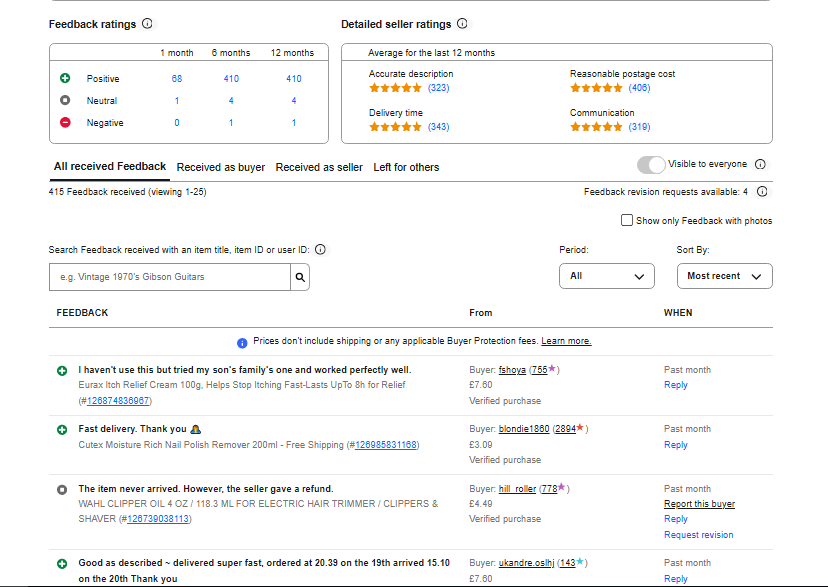Click neutral icon on item never arrived row
The width and height of the screenshot is (828, 587).
pyautogui.click(x=62, y=490)
